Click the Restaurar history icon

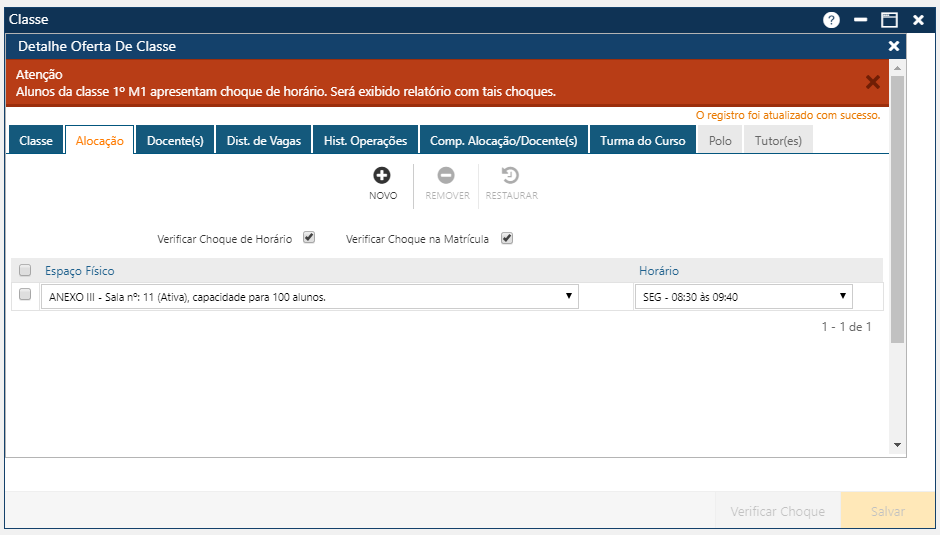click(x=511, y=176)
